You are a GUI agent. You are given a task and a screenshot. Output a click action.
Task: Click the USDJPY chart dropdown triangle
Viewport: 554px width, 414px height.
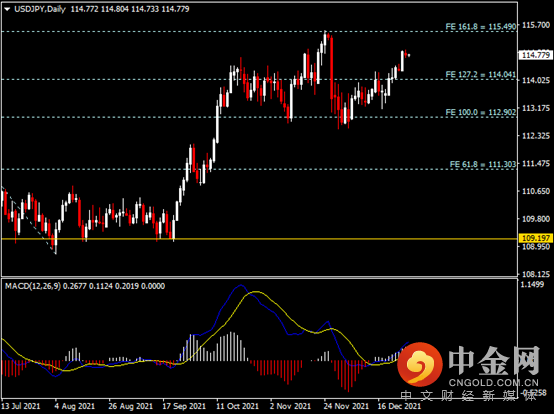(x=7, y=10)
